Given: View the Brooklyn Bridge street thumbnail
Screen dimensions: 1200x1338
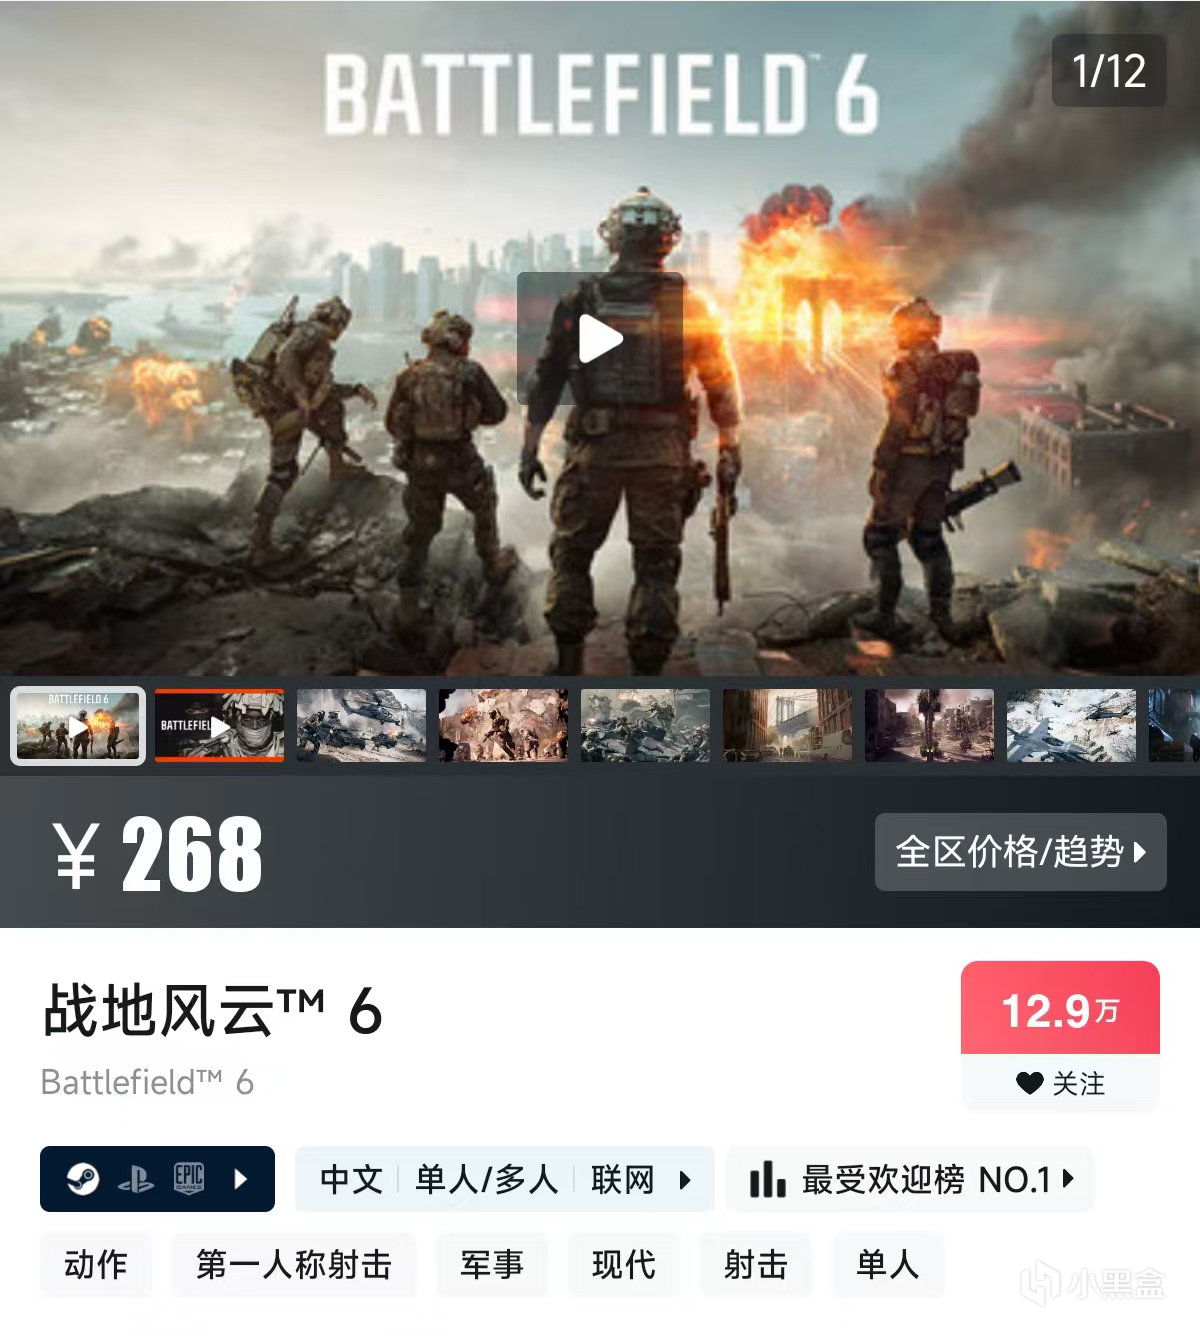Looking at the screenshot, I should point(787,725).
